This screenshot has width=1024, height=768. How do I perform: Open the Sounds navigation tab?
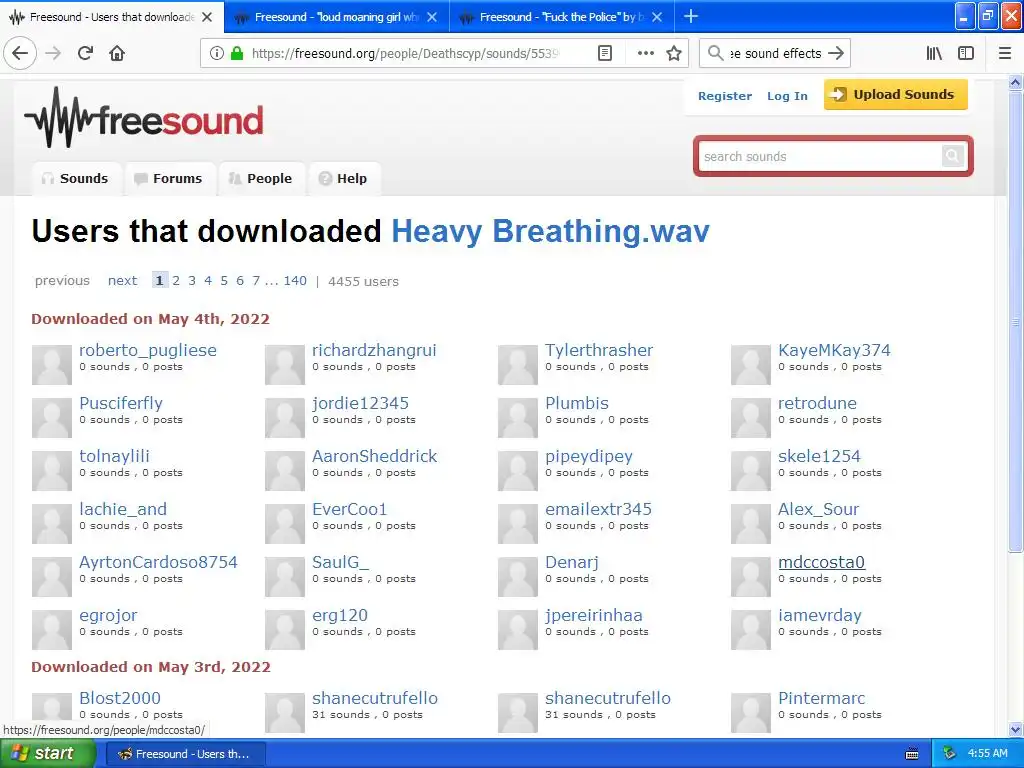[x=76, y=179]
